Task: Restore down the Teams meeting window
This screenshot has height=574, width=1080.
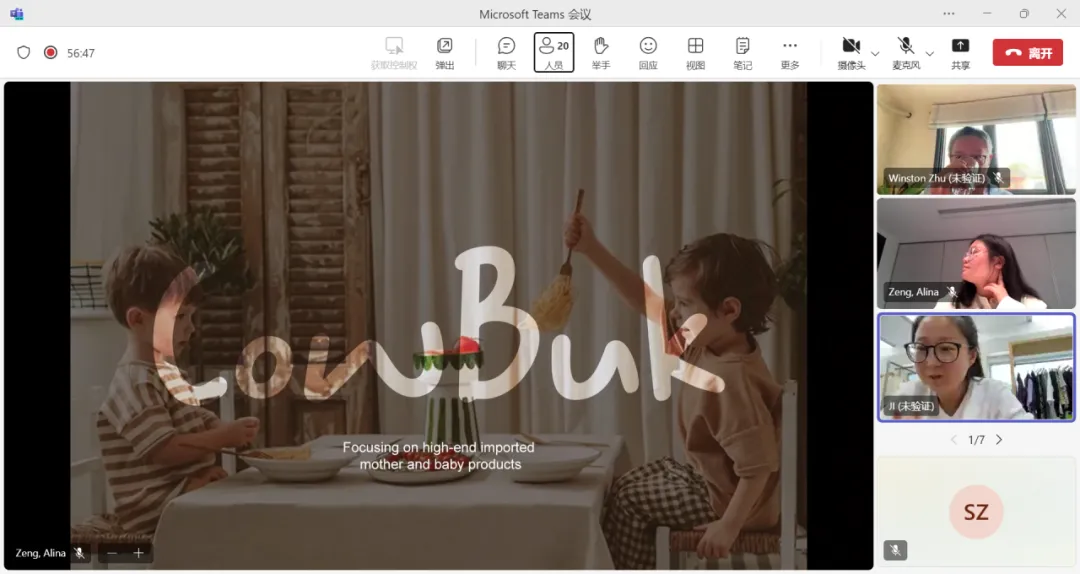Action: pyautogui.click(x=1024, y=13)
